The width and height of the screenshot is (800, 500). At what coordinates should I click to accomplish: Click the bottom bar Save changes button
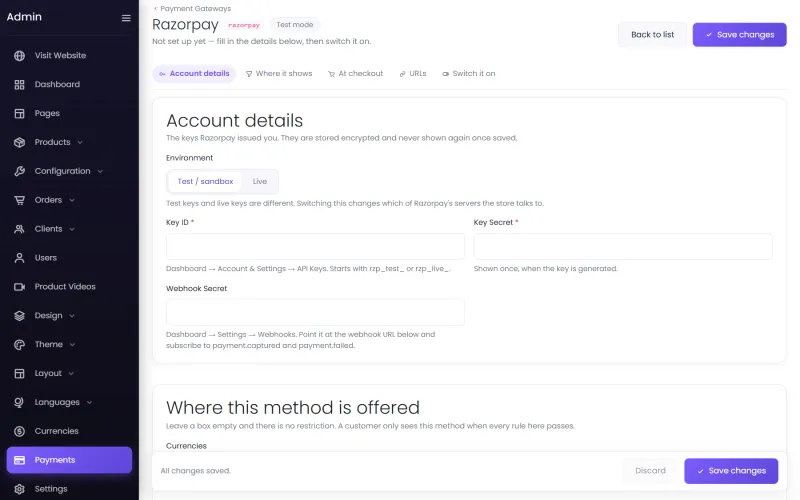coord(731,471)
